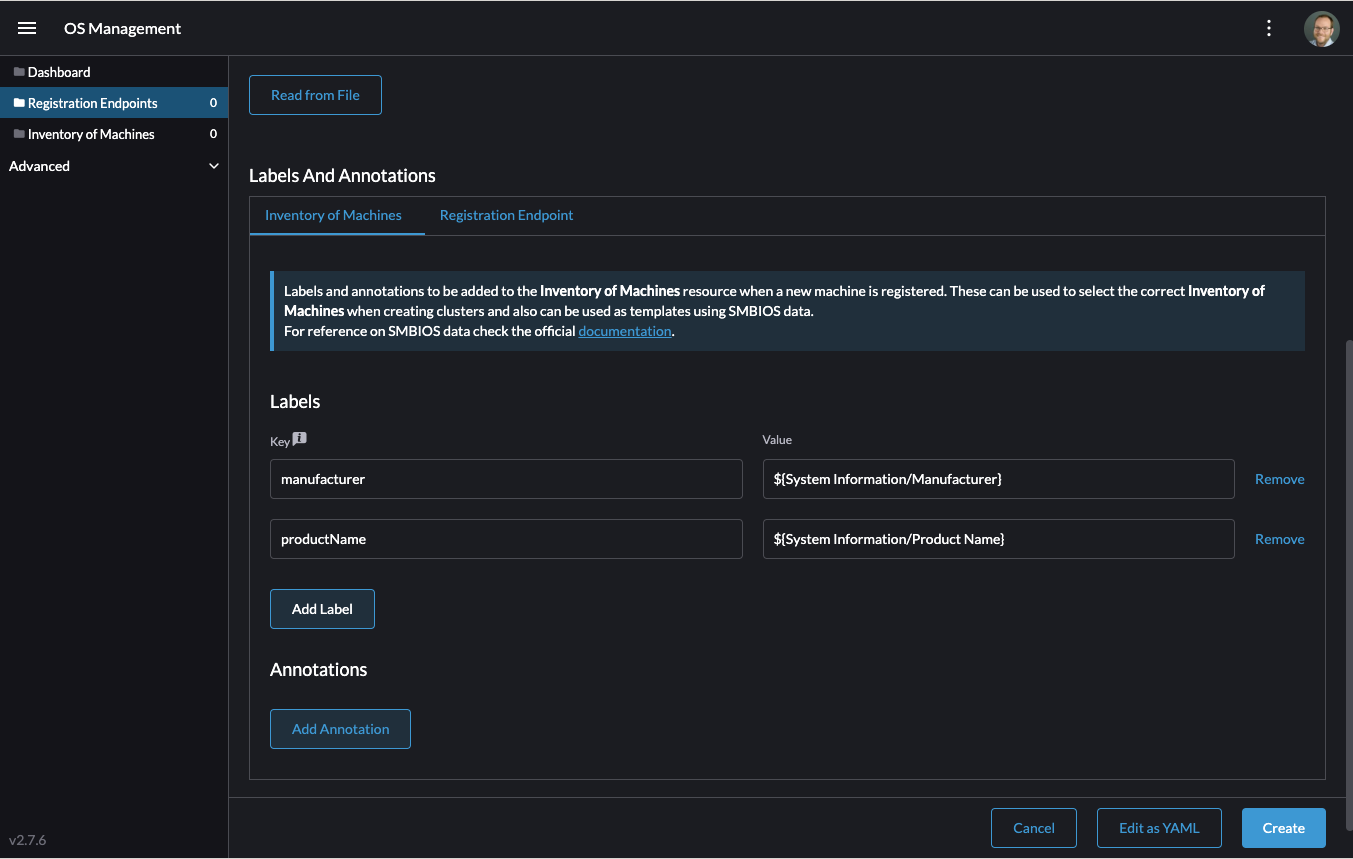This screenshot has height=859, width=1353.
Task: Click the Add Annotation button
Action: point(340,729)
